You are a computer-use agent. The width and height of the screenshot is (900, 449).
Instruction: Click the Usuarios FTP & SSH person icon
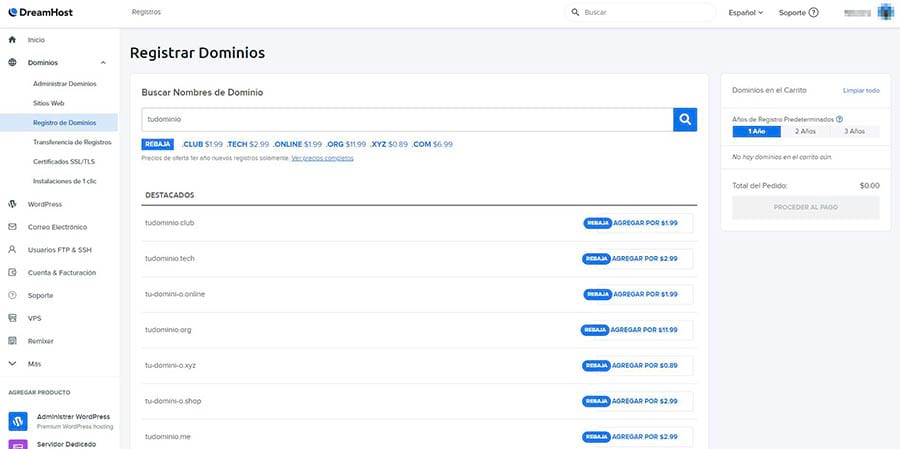tap(12, 250)
